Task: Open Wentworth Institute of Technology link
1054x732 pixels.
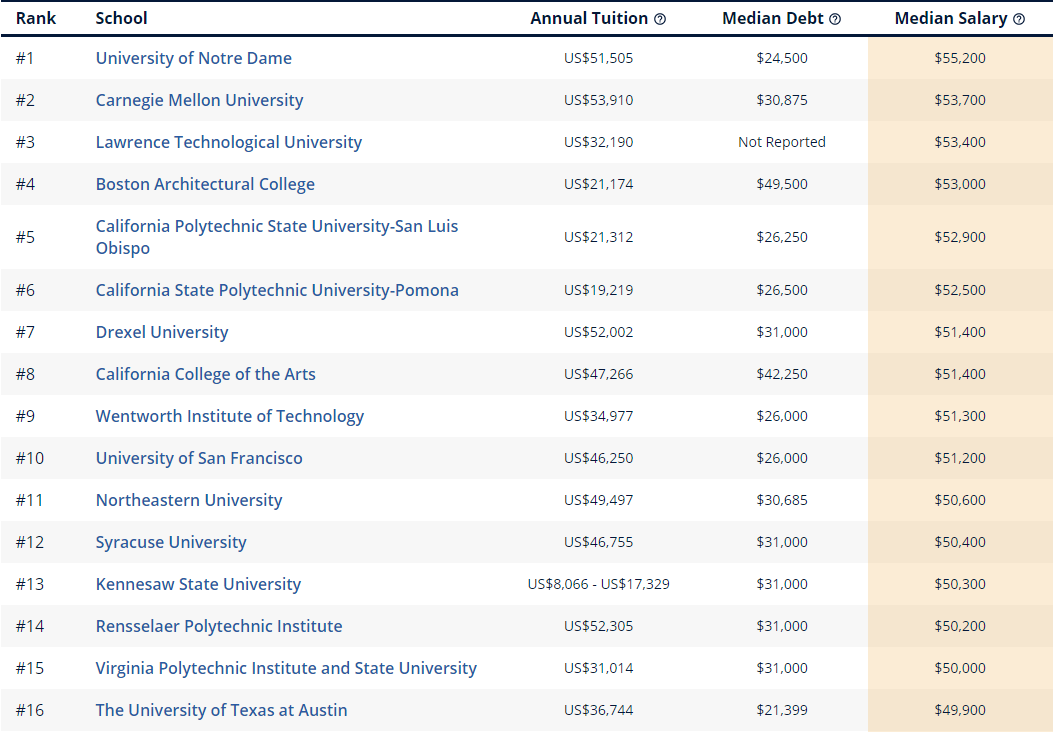Action: click(230, 416)
